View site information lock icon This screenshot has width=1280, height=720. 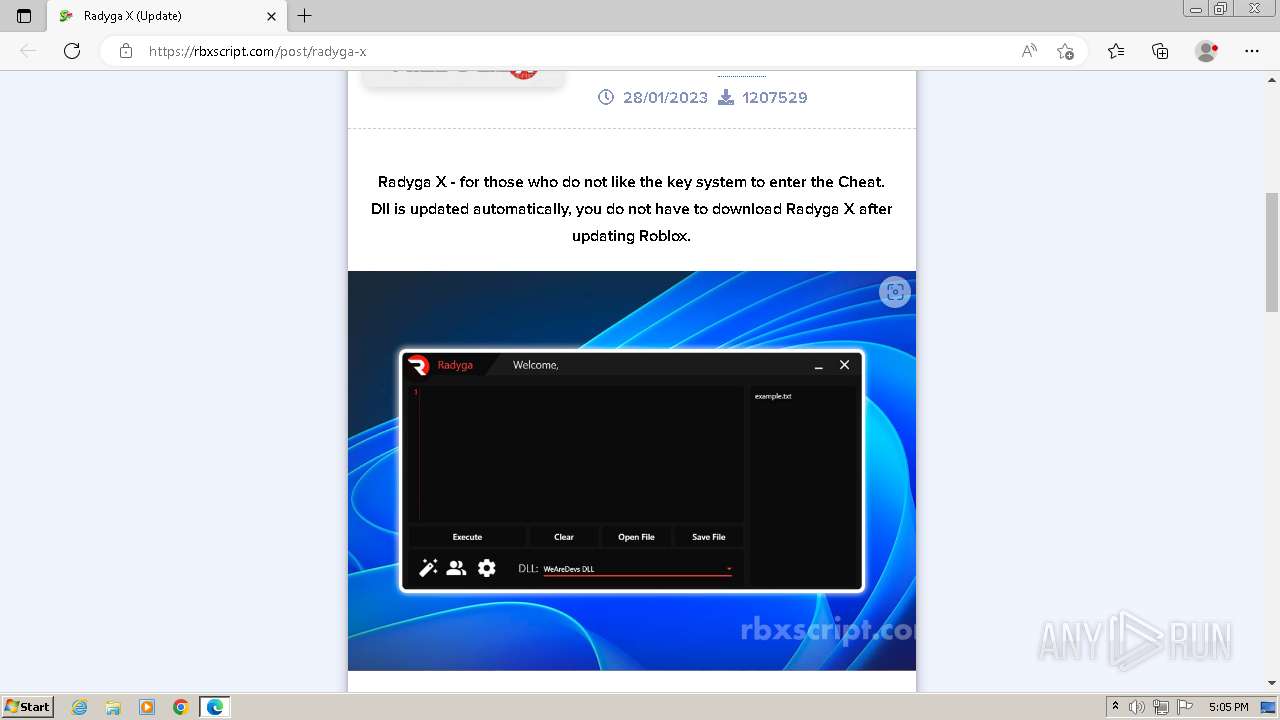(x=126, y=51)
